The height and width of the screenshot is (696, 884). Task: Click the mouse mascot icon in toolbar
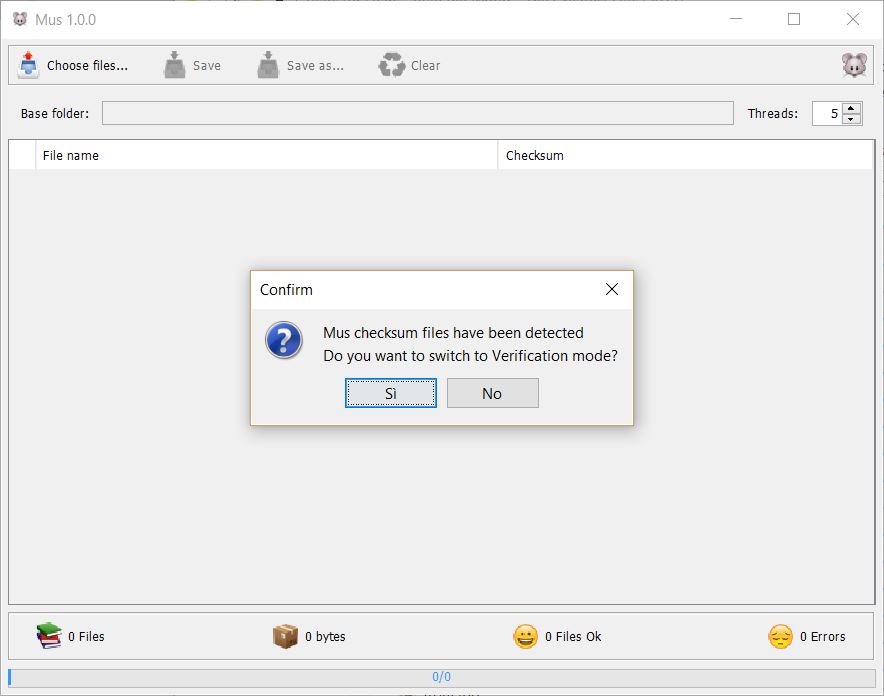point(855,65)
